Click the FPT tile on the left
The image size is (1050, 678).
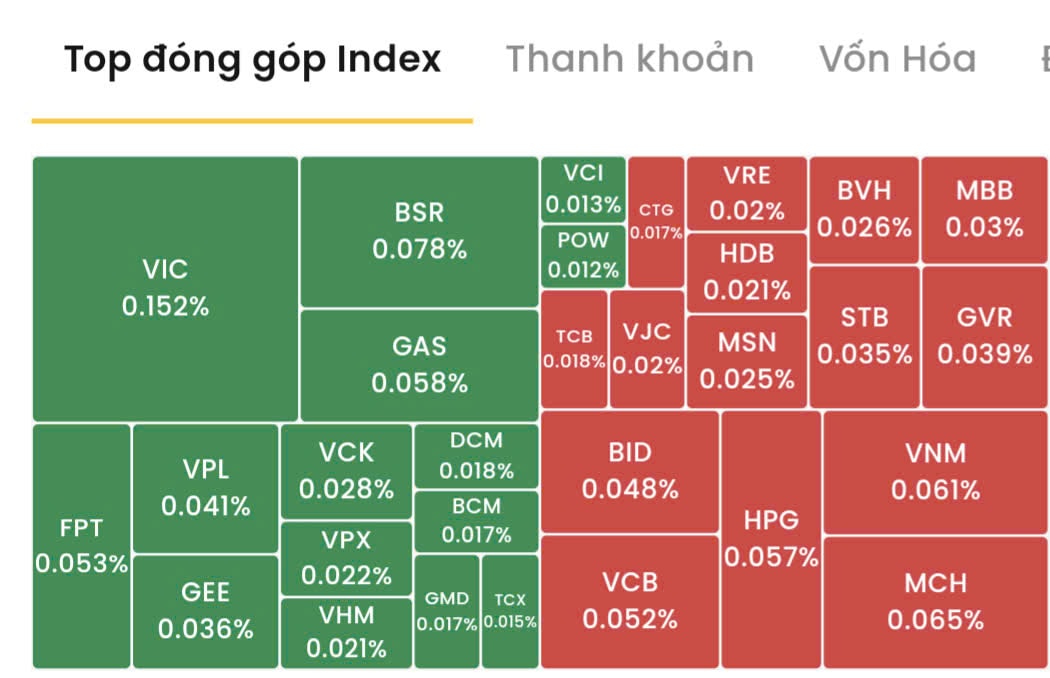[x=80, y=545]
